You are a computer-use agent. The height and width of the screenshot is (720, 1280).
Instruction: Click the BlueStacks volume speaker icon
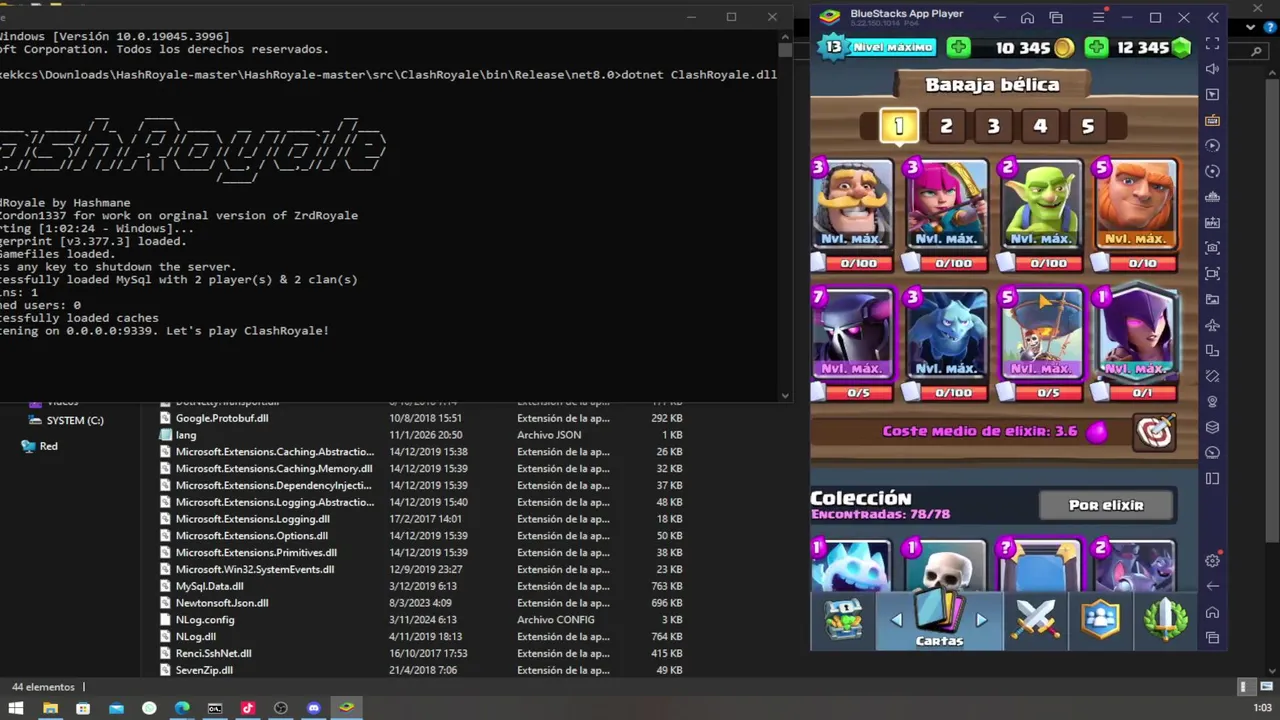(x=1212, y=69)
